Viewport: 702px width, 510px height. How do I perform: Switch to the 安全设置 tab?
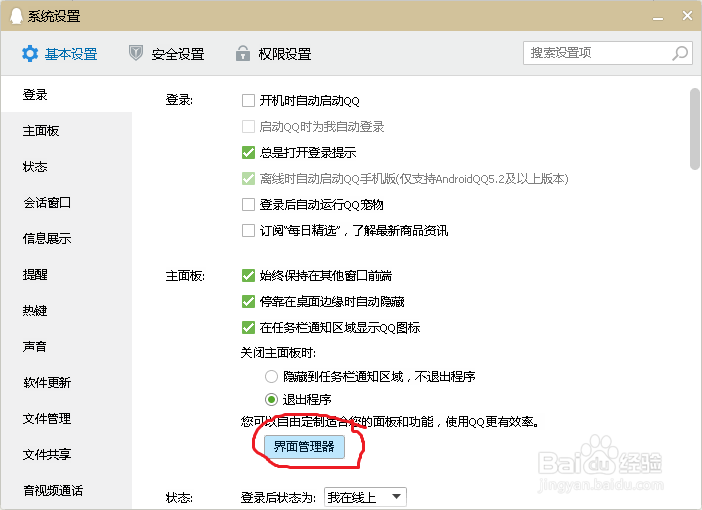pos(167,54)
